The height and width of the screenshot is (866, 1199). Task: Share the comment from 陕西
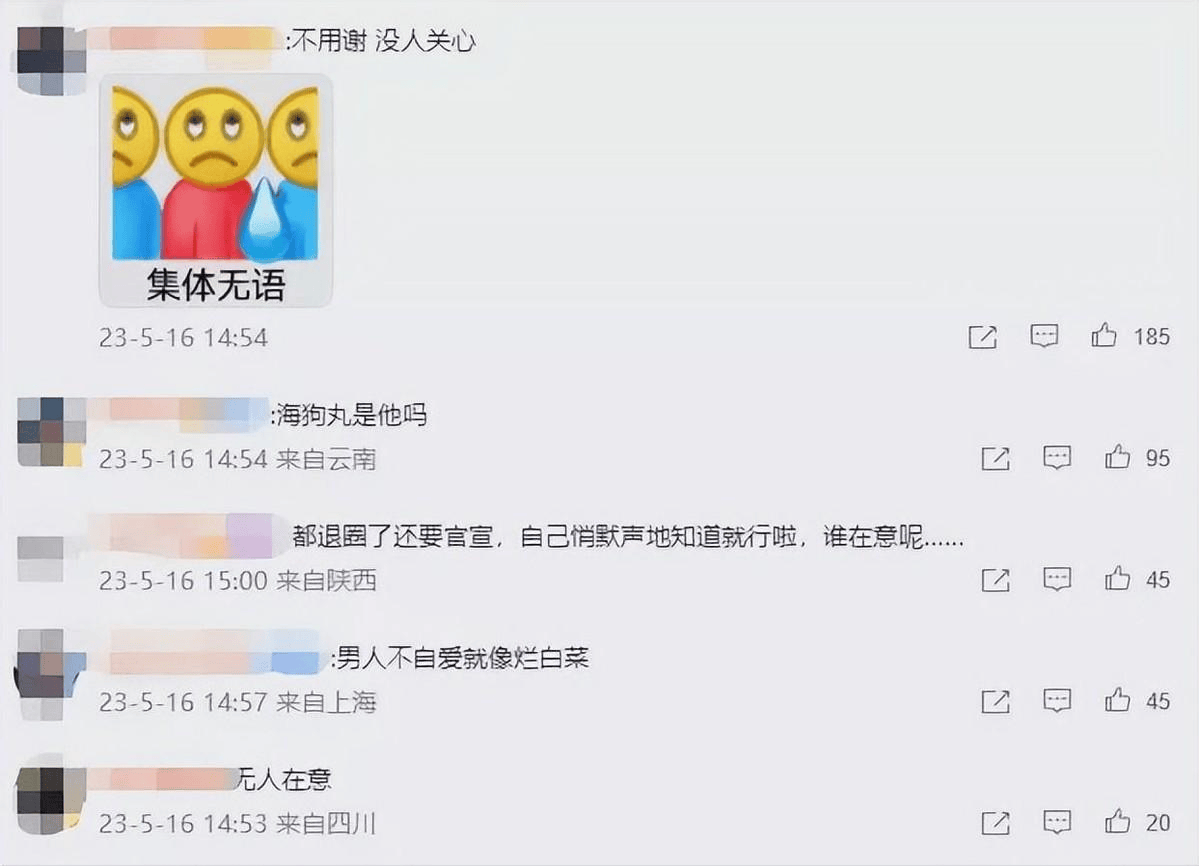pyautogui.click(x=996, y=580)
